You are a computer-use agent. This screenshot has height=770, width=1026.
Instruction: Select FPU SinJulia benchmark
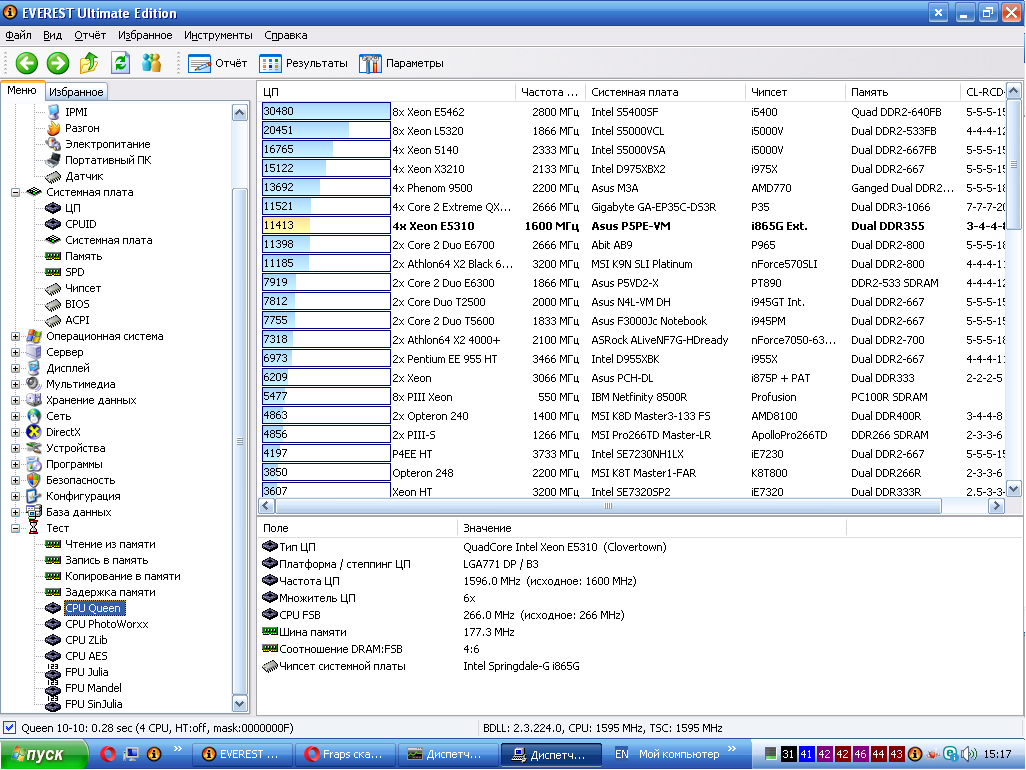(94, 704)
